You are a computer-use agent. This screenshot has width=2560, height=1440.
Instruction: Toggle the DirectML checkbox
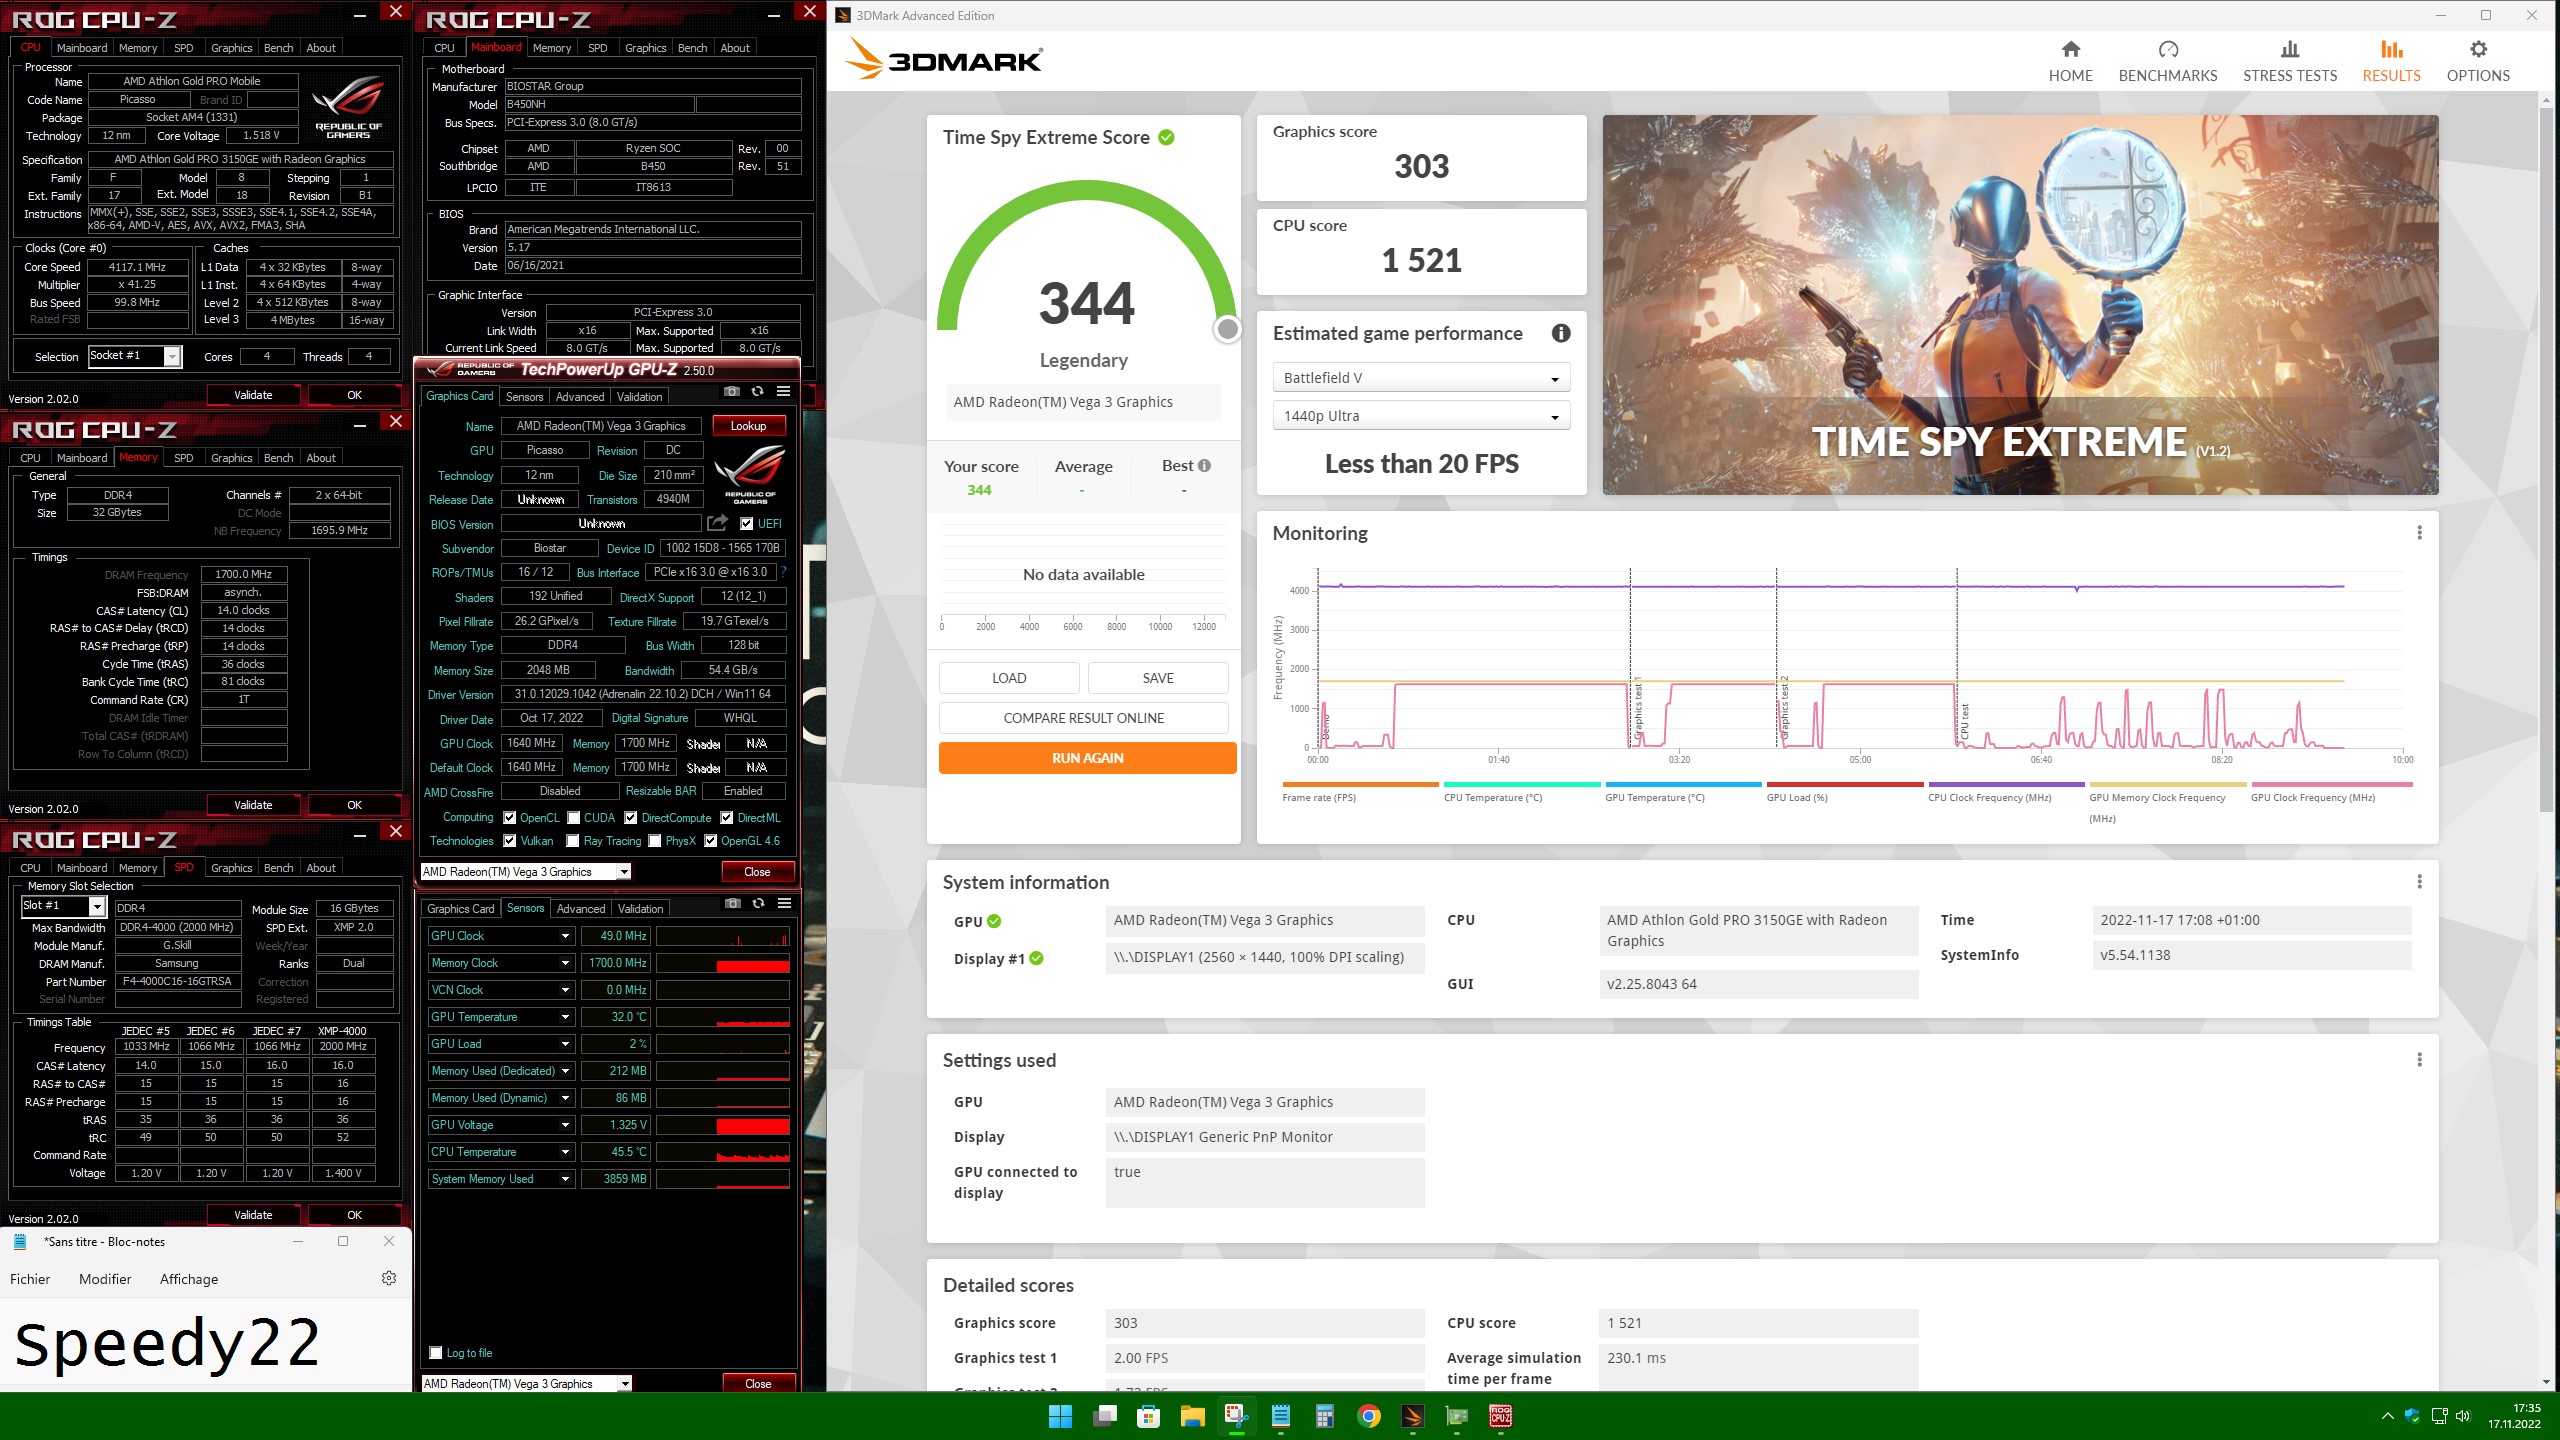coord(727,818)
